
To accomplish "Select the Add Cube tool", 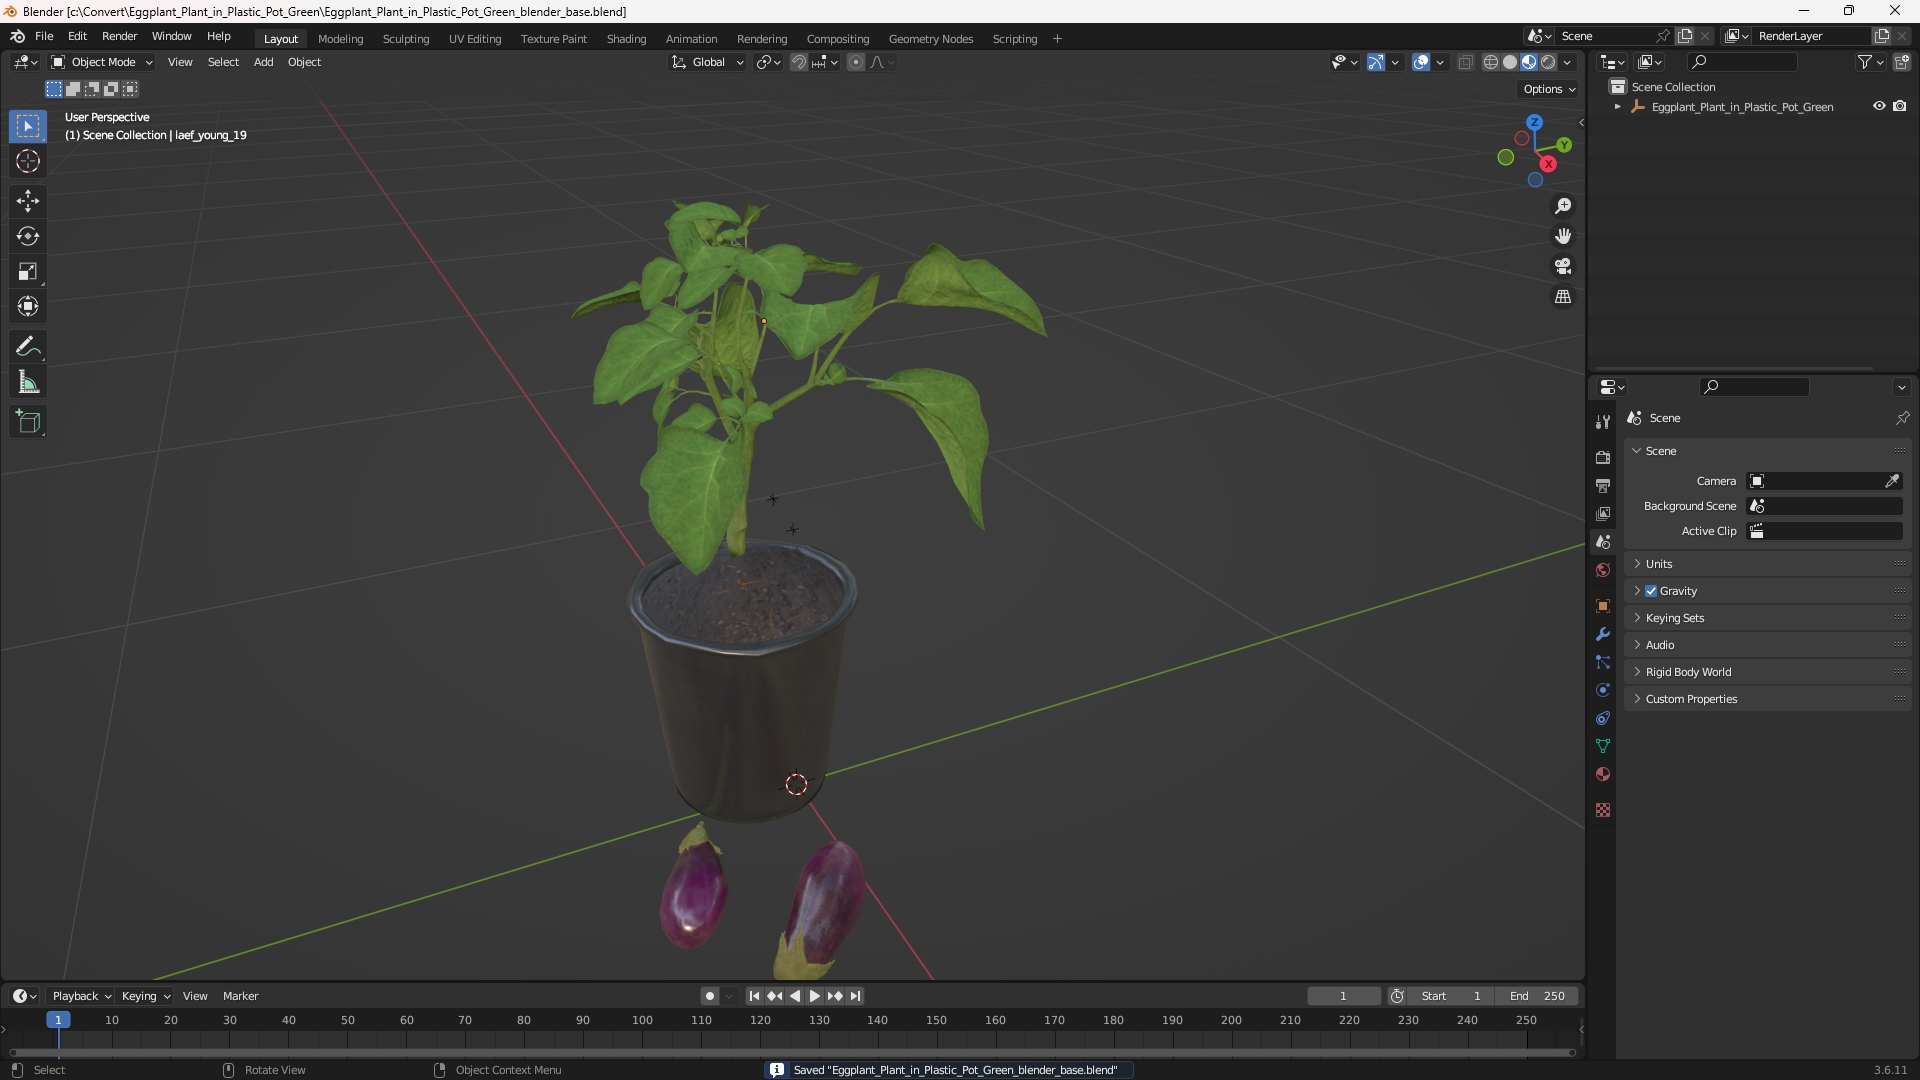I will coord(28,422).
